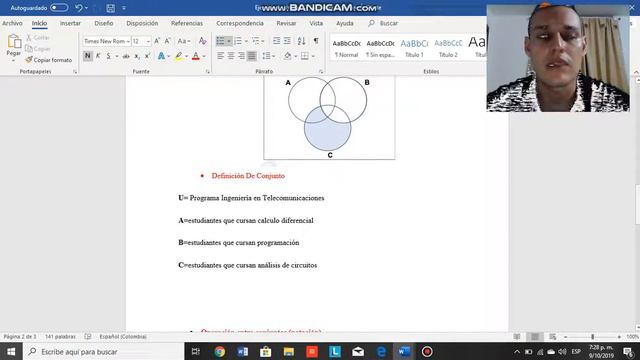The height and width of the screenshot is (360, 640).
Task: Open line spacing options
Action: point(266,56)
